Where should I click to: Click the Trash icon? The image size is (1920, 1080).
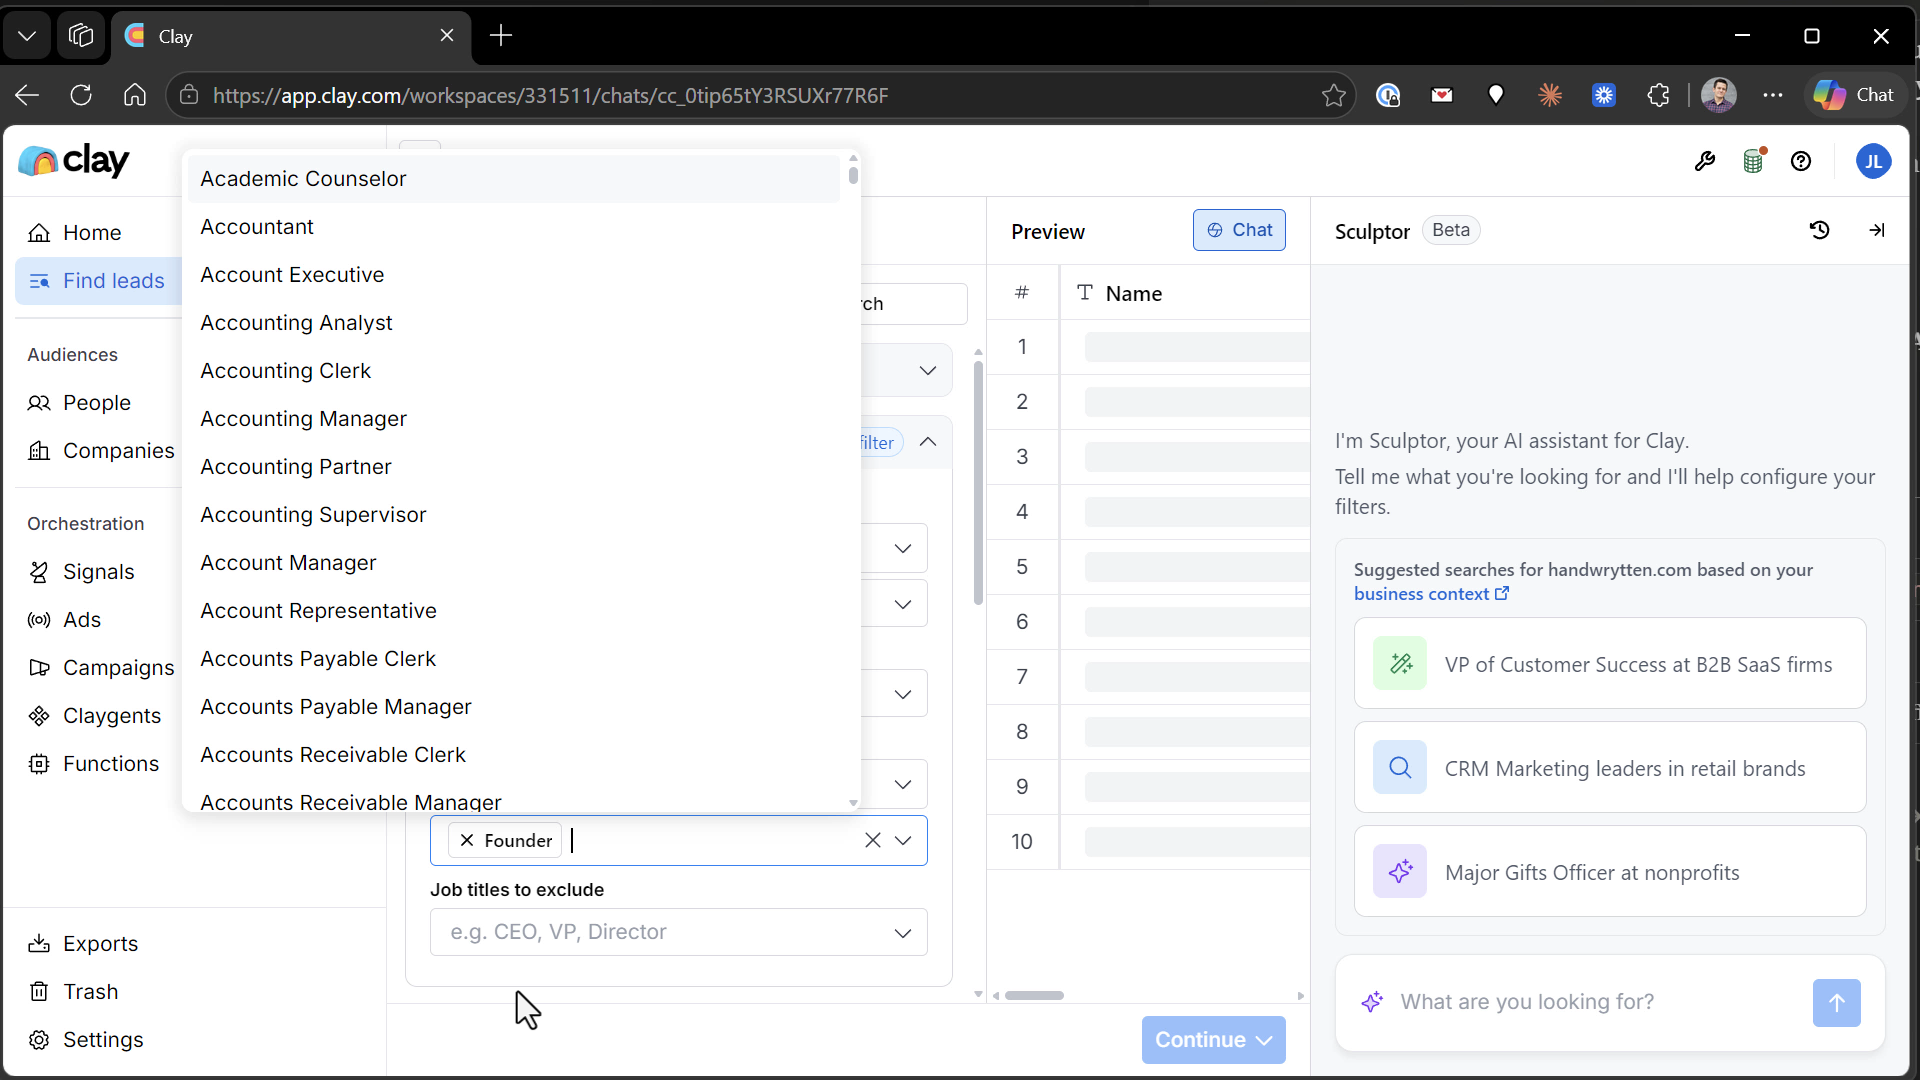pos(39,991)
